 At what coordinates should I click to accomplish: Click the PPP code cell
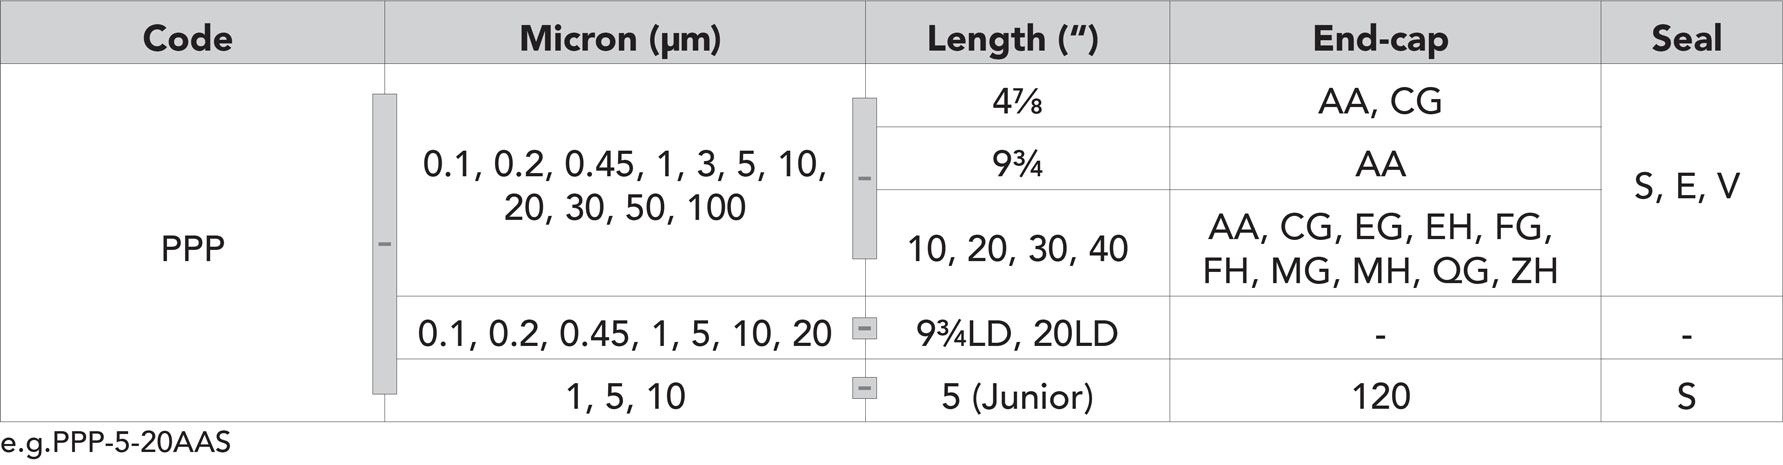click(x=192, y=250)
